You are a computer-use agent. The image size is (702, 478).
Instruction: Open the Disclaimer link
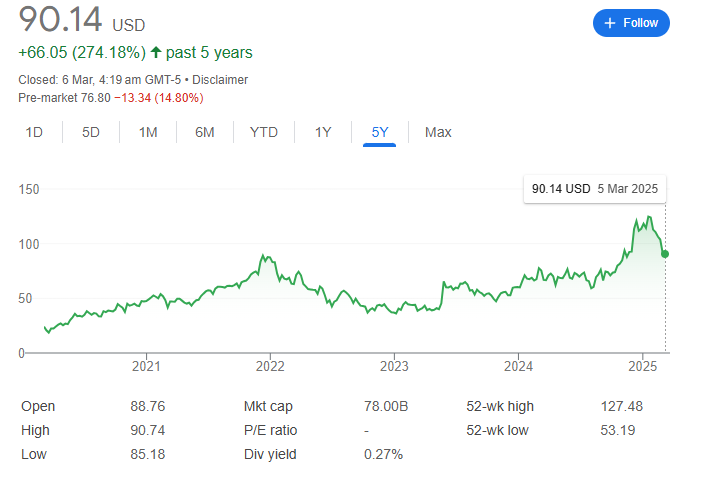pos(220,80)
